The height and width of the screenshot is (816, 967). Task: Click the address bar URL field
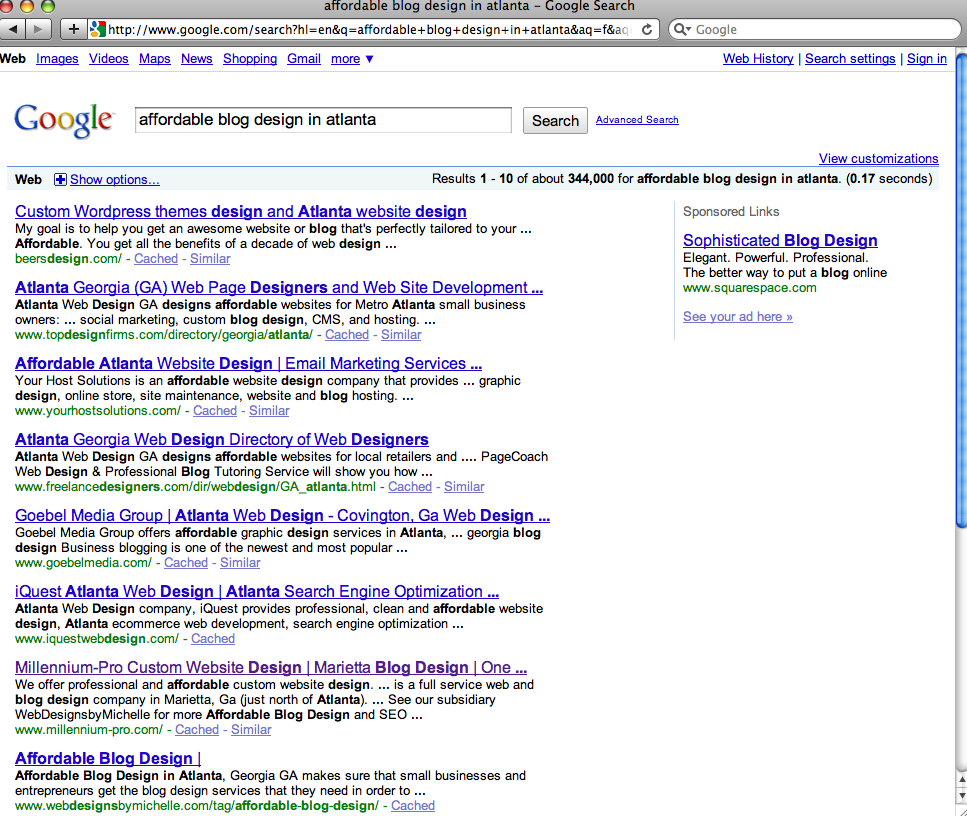[x=368, y=29]
